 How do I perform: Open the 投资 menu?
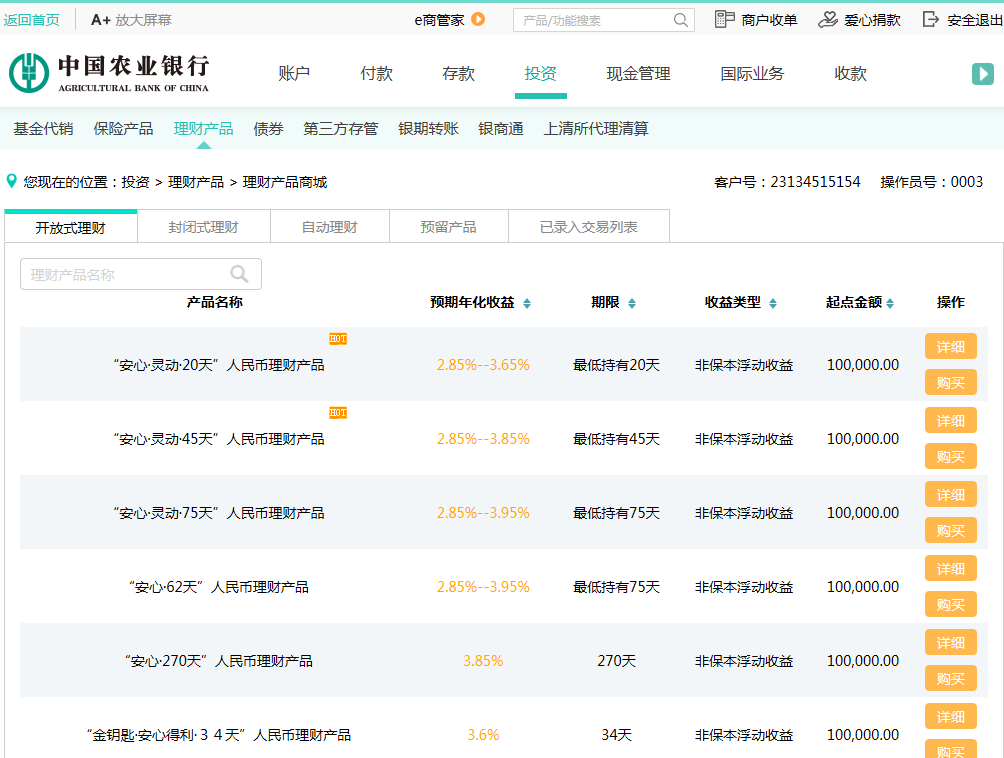coord(540,74)
